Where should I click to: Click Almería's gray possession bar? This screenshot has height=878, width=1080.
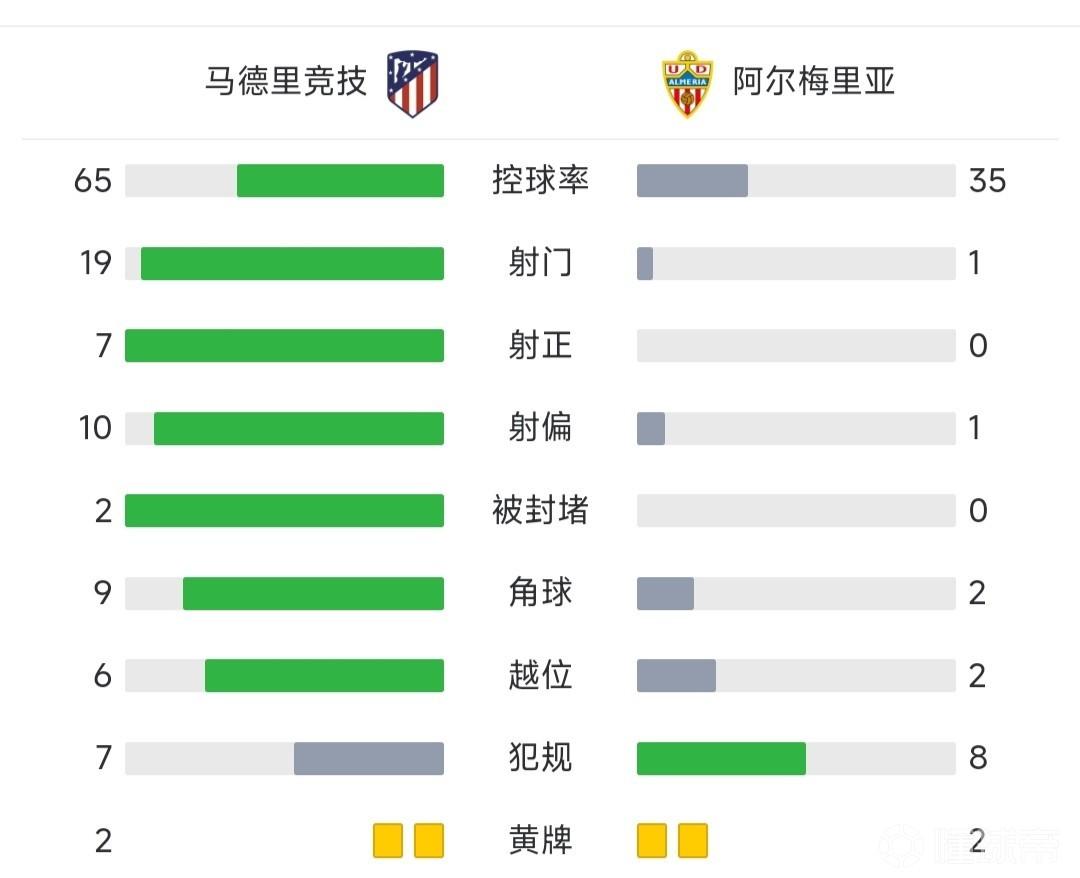tap(692, 181)
